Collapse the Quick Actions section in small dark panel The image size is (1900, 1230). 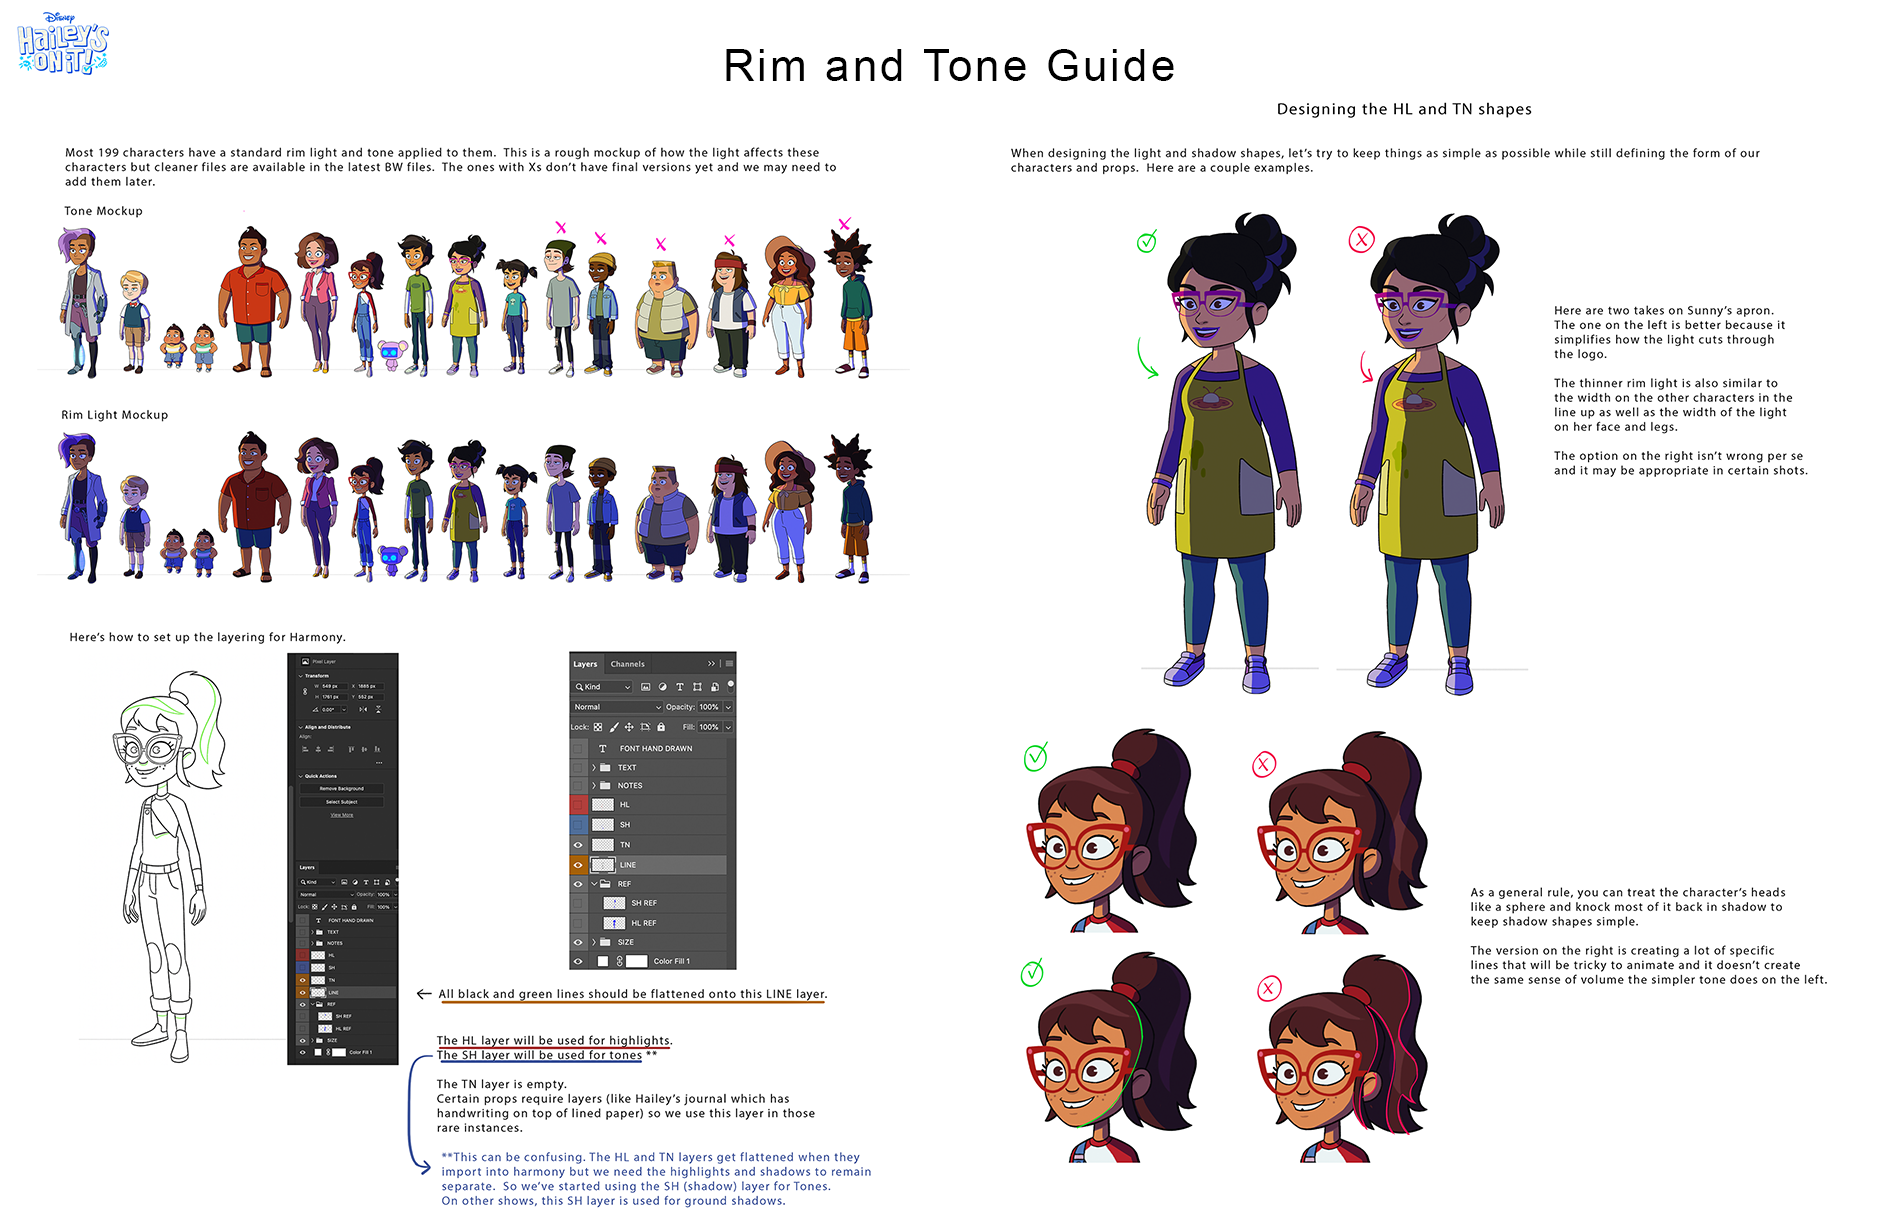click(x=301, y=776)
